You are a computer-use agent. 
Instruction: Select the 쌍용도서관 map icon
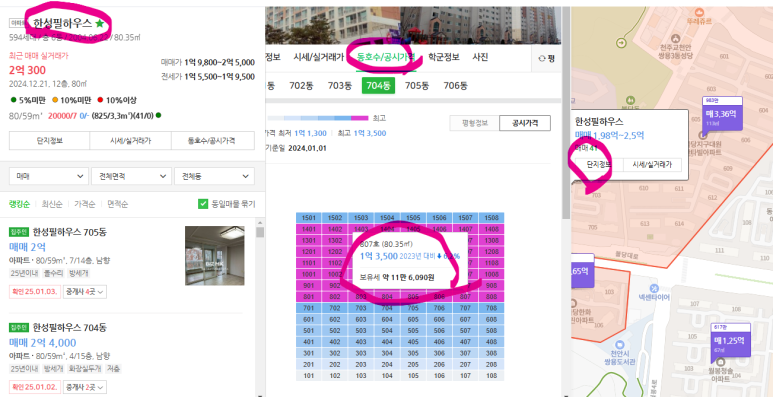coord(621,344)
